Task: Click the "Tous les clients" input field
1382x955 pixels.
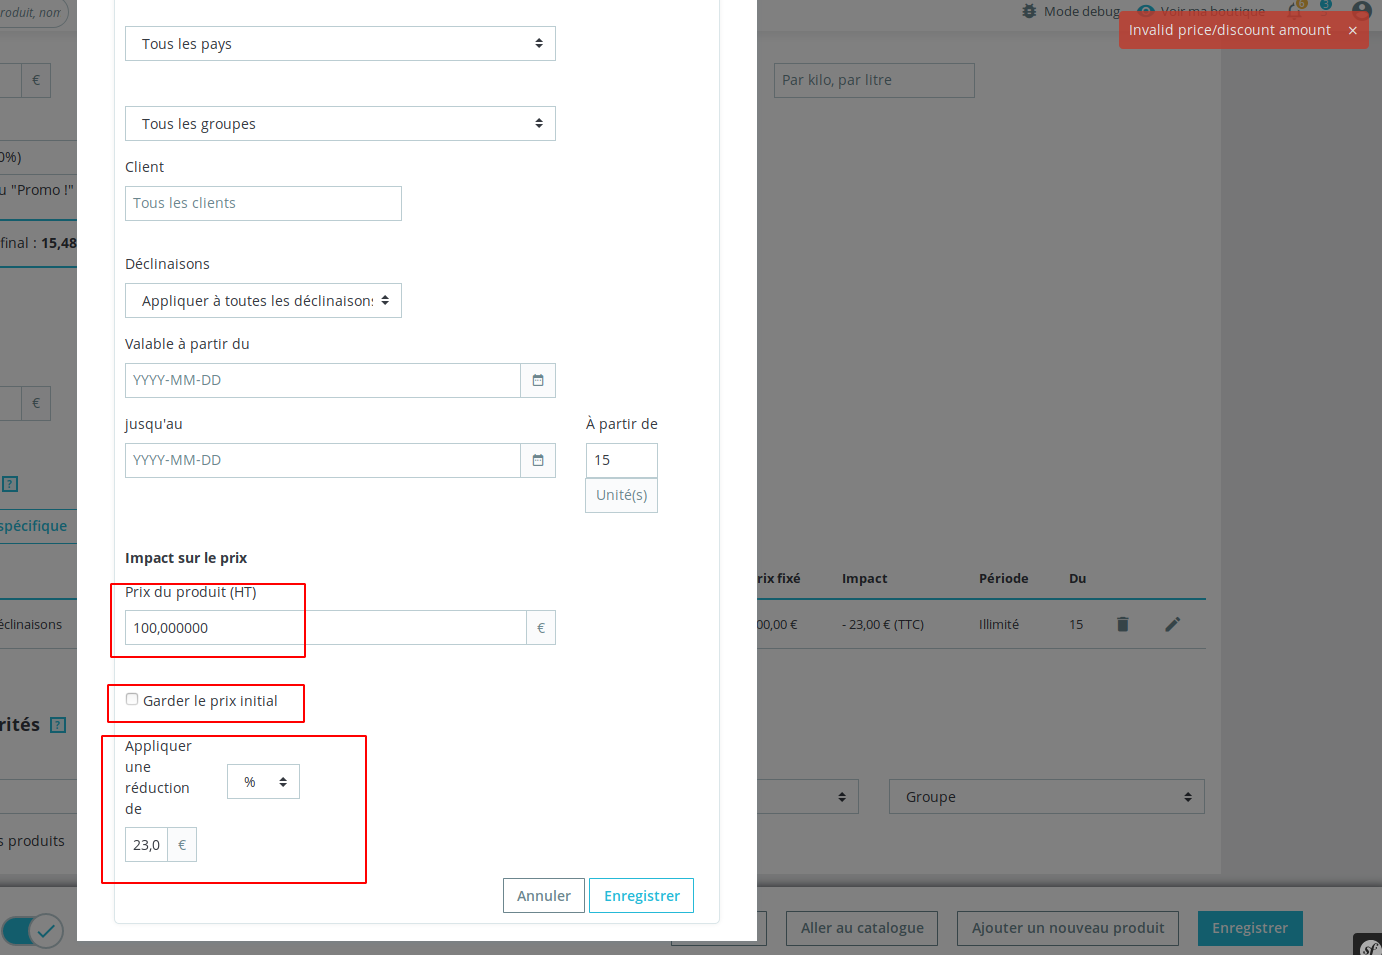Action: coord(263,203)
